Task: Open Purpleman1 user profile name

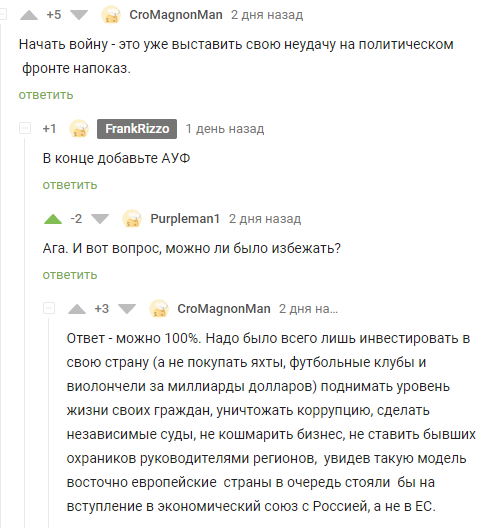Action: (x=185, y=219)
